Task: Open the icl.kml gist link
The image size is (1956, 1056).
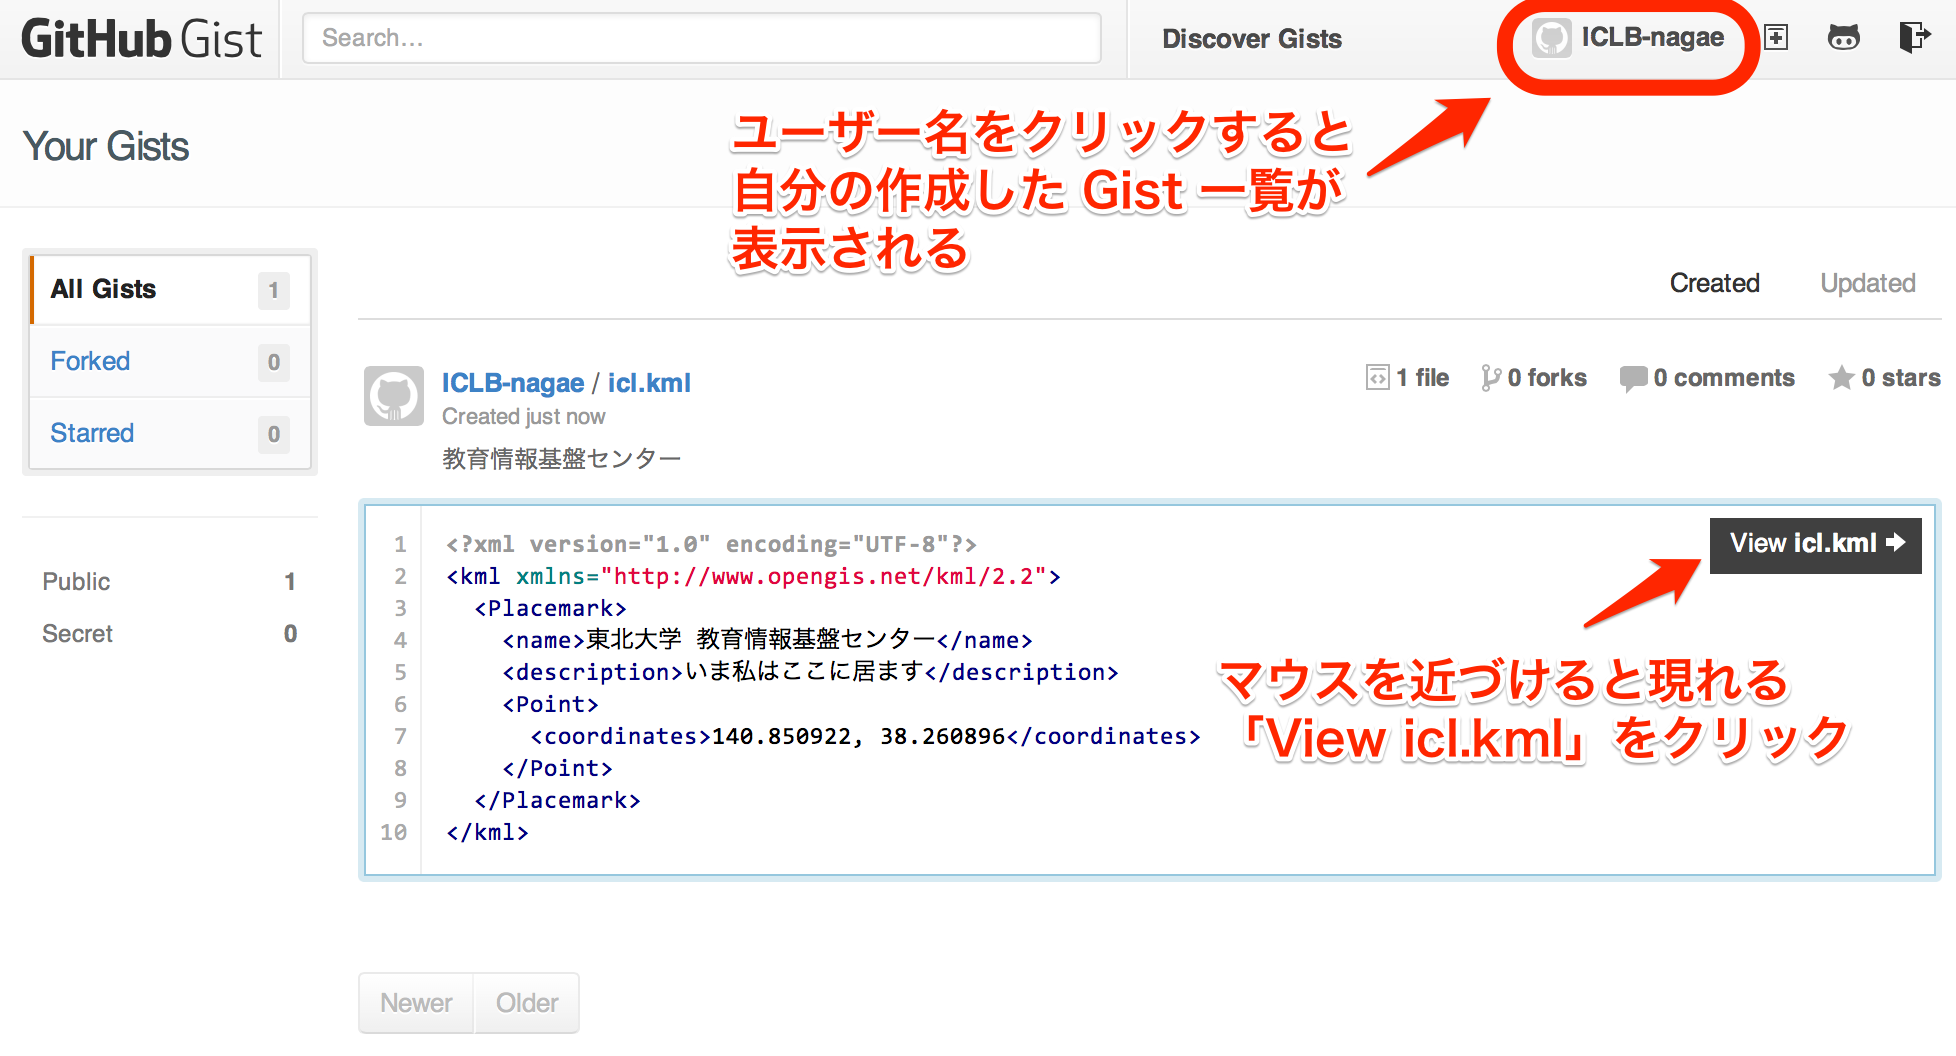Action: click(x=649, y=383)
